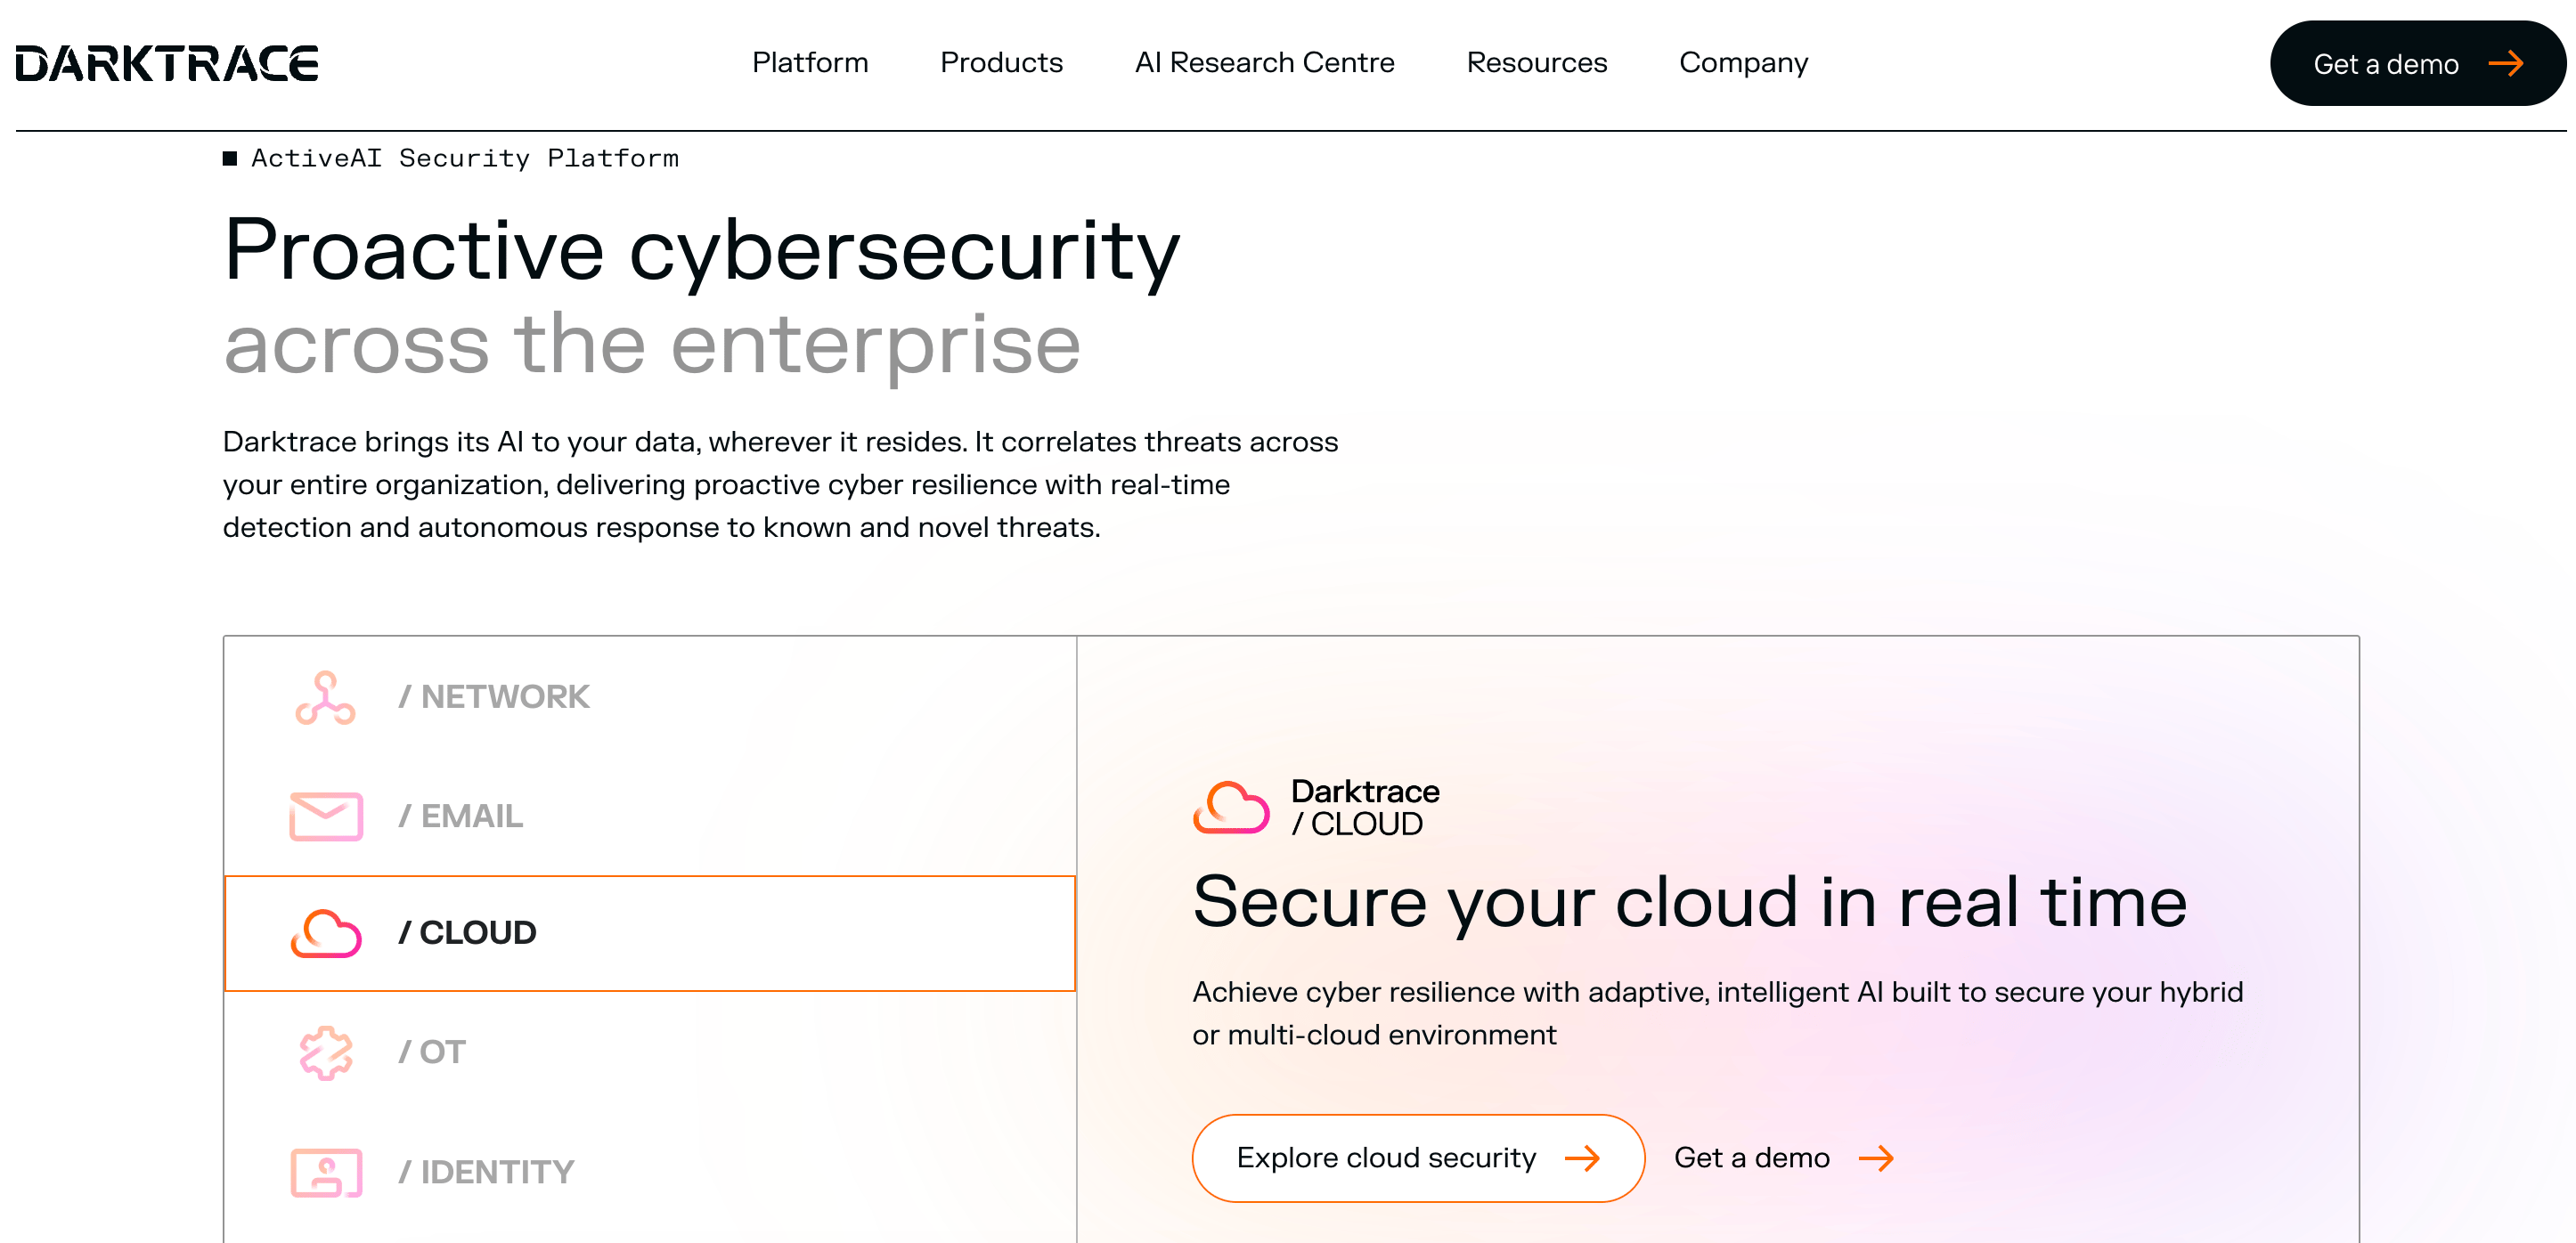The height and width of the screenshot is (1243, 2576).
Task: Click the Darktrace wordmark logo
Action: (164, 63)
